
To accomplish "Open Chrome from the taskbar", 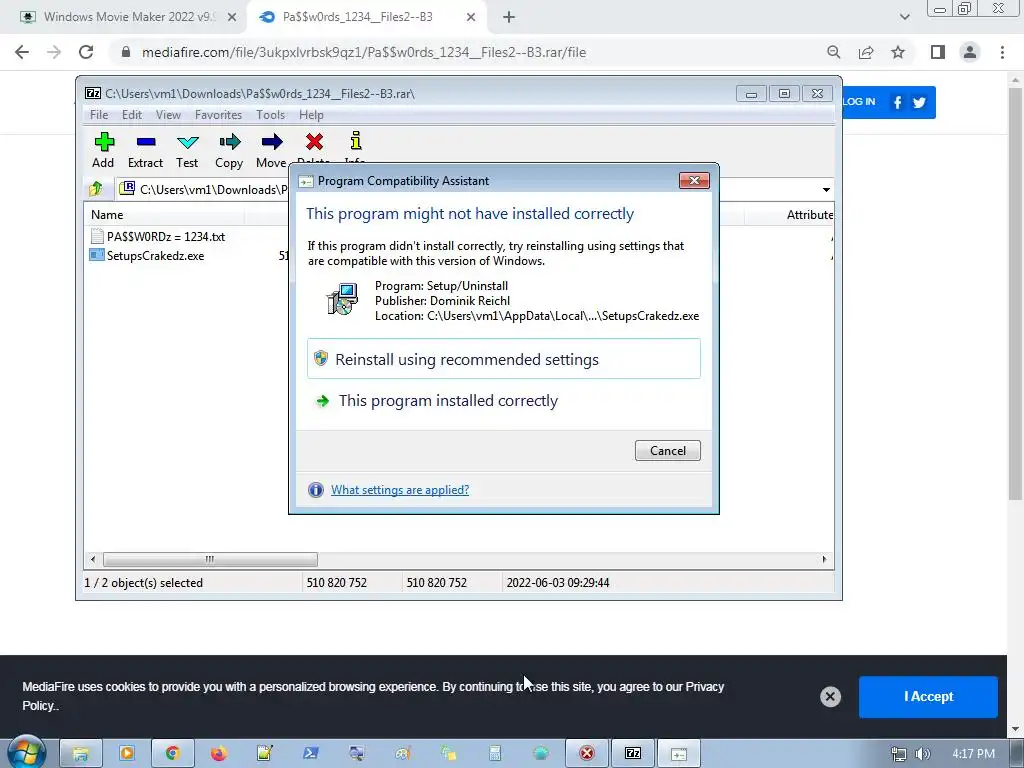I will point(172,754).
